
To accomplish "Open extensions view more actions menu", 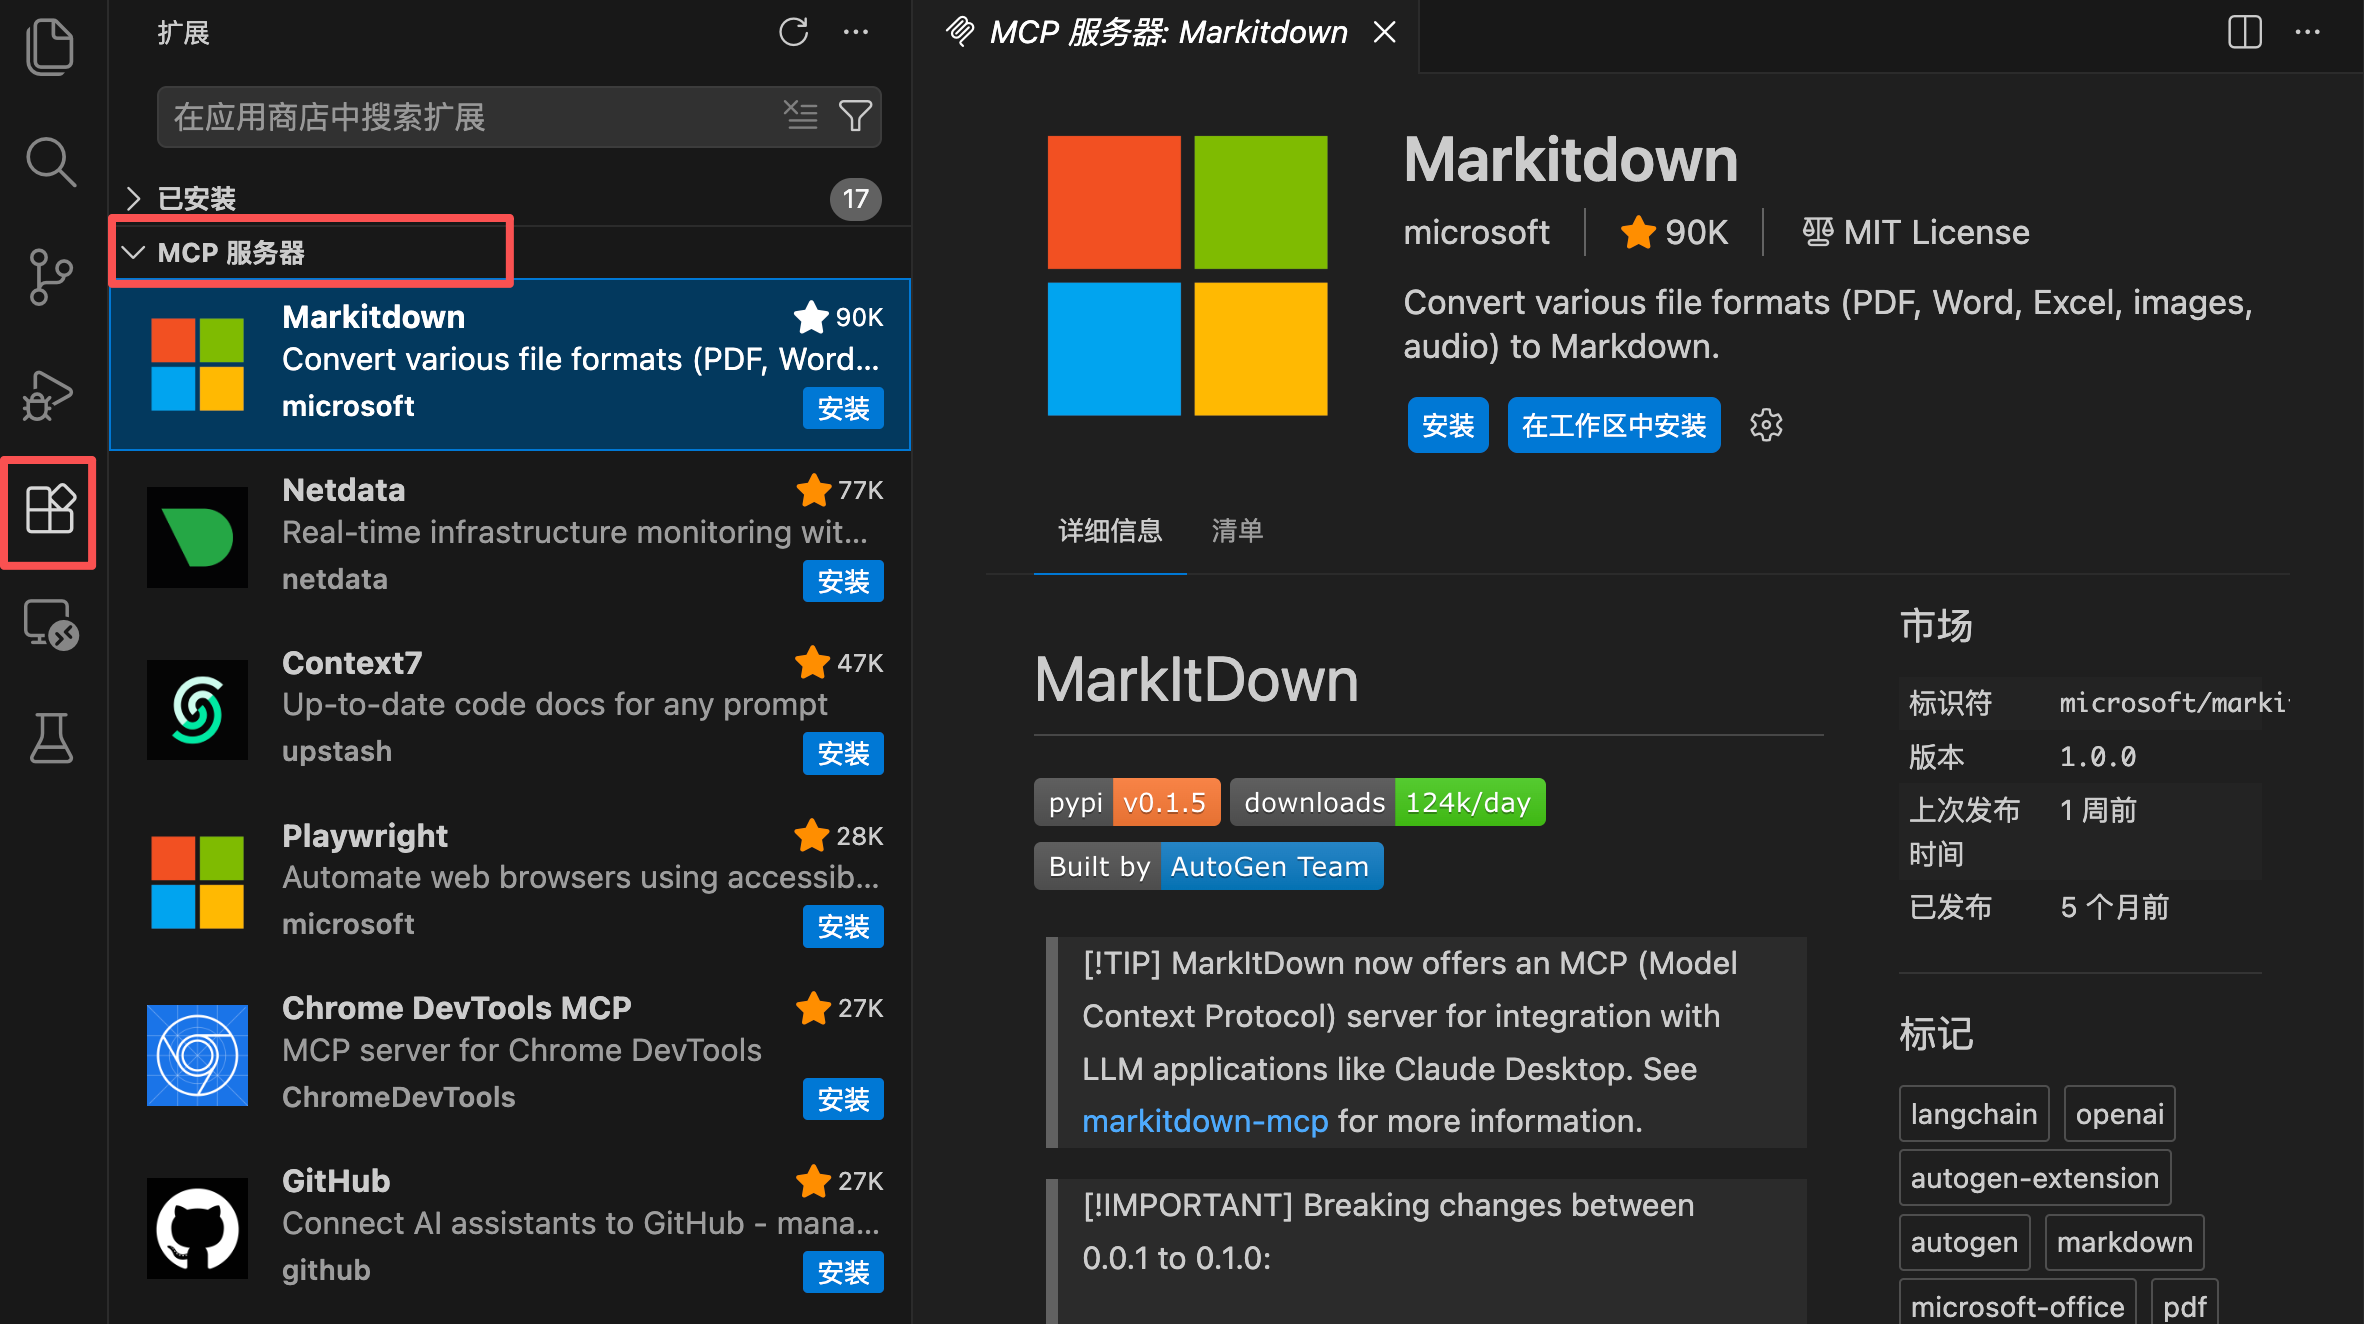I will pyautogui.click(x=856, y=32).
